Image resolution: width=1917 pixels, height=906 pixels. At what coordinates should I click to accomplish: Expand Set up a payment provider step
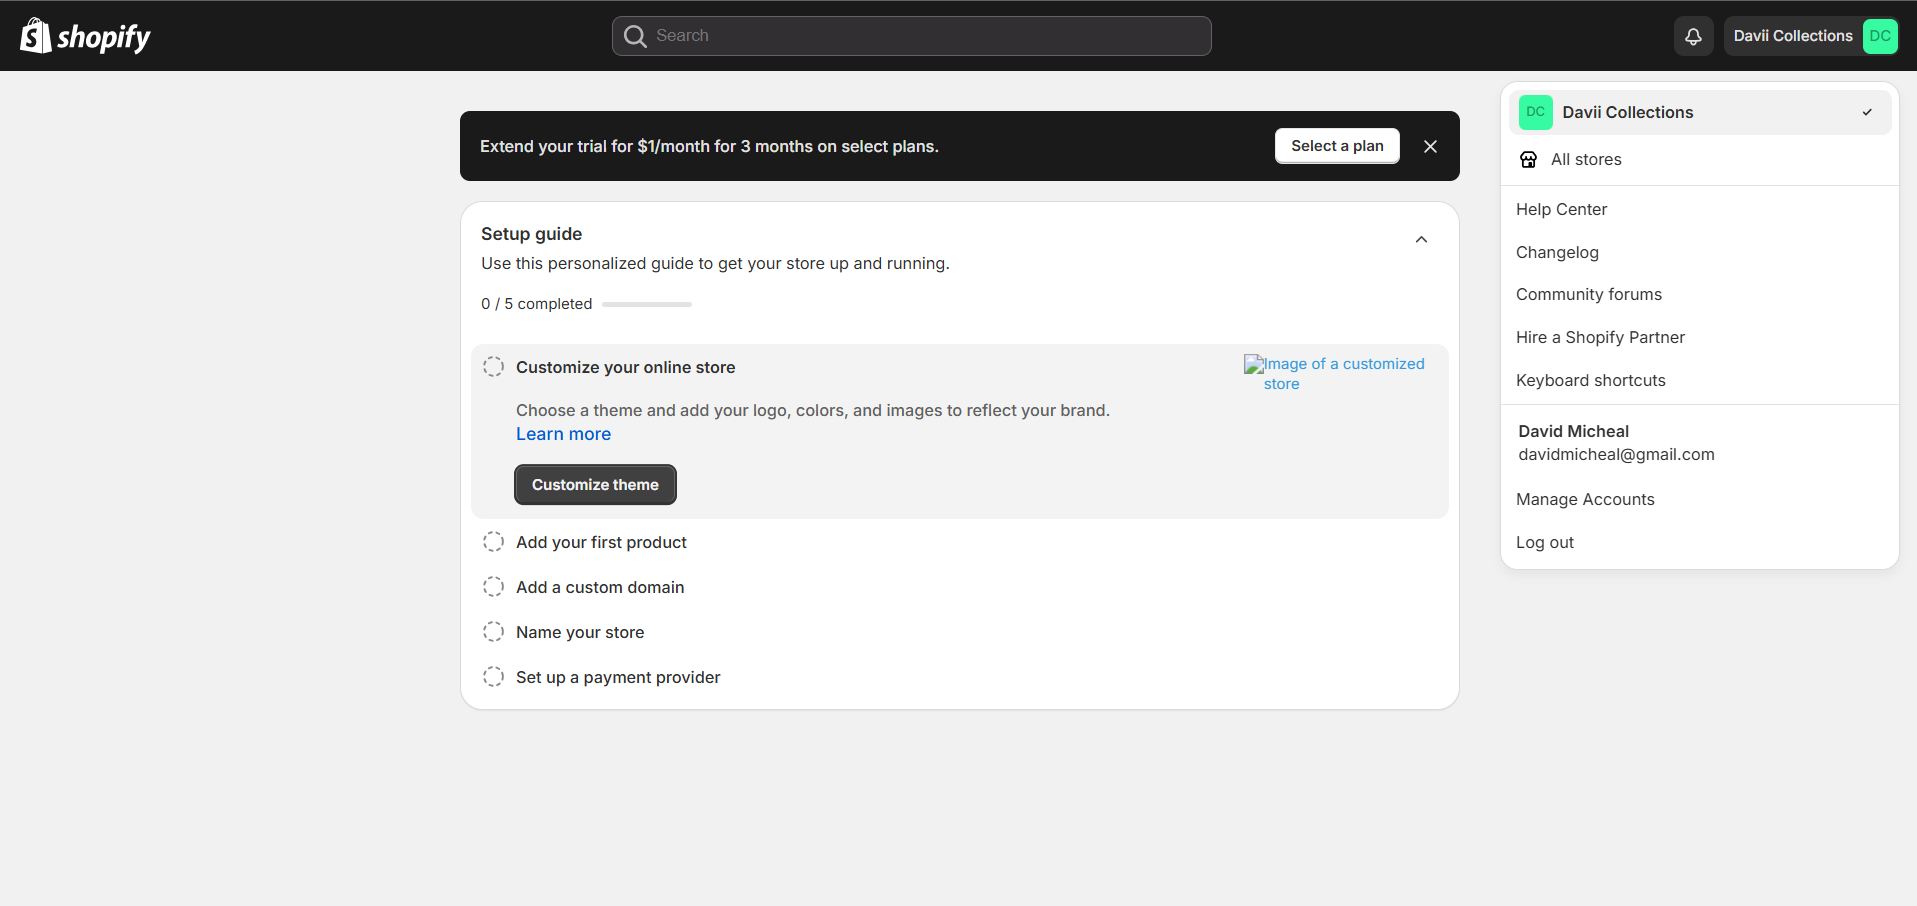[618, 677]
